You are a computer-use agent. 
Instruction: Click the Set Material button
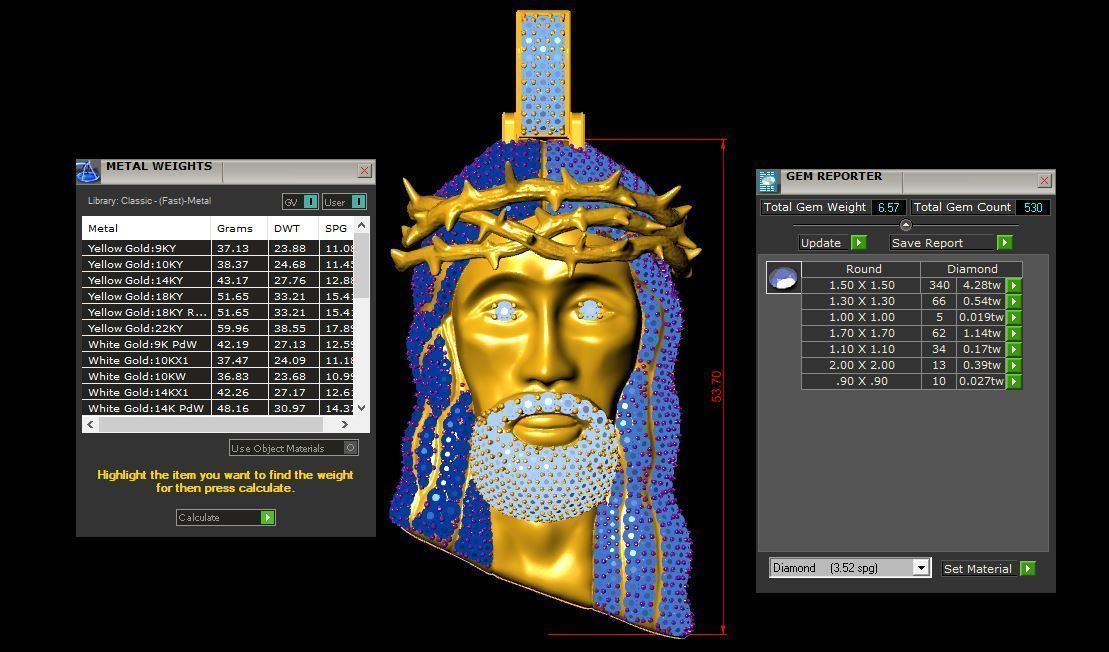click(978, 568)
